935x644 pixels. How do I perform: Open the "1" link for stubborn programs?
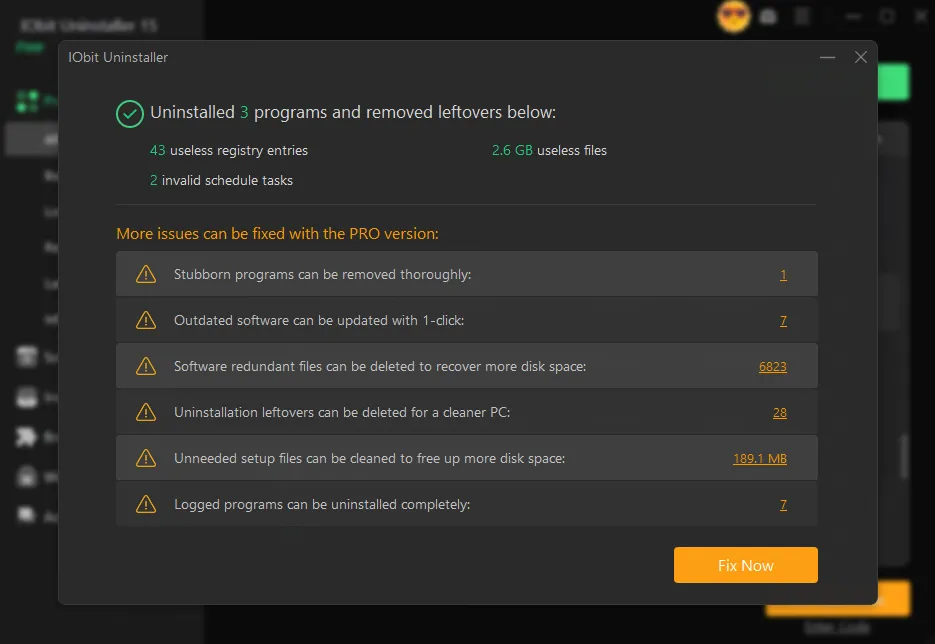[x=784, y=274]
